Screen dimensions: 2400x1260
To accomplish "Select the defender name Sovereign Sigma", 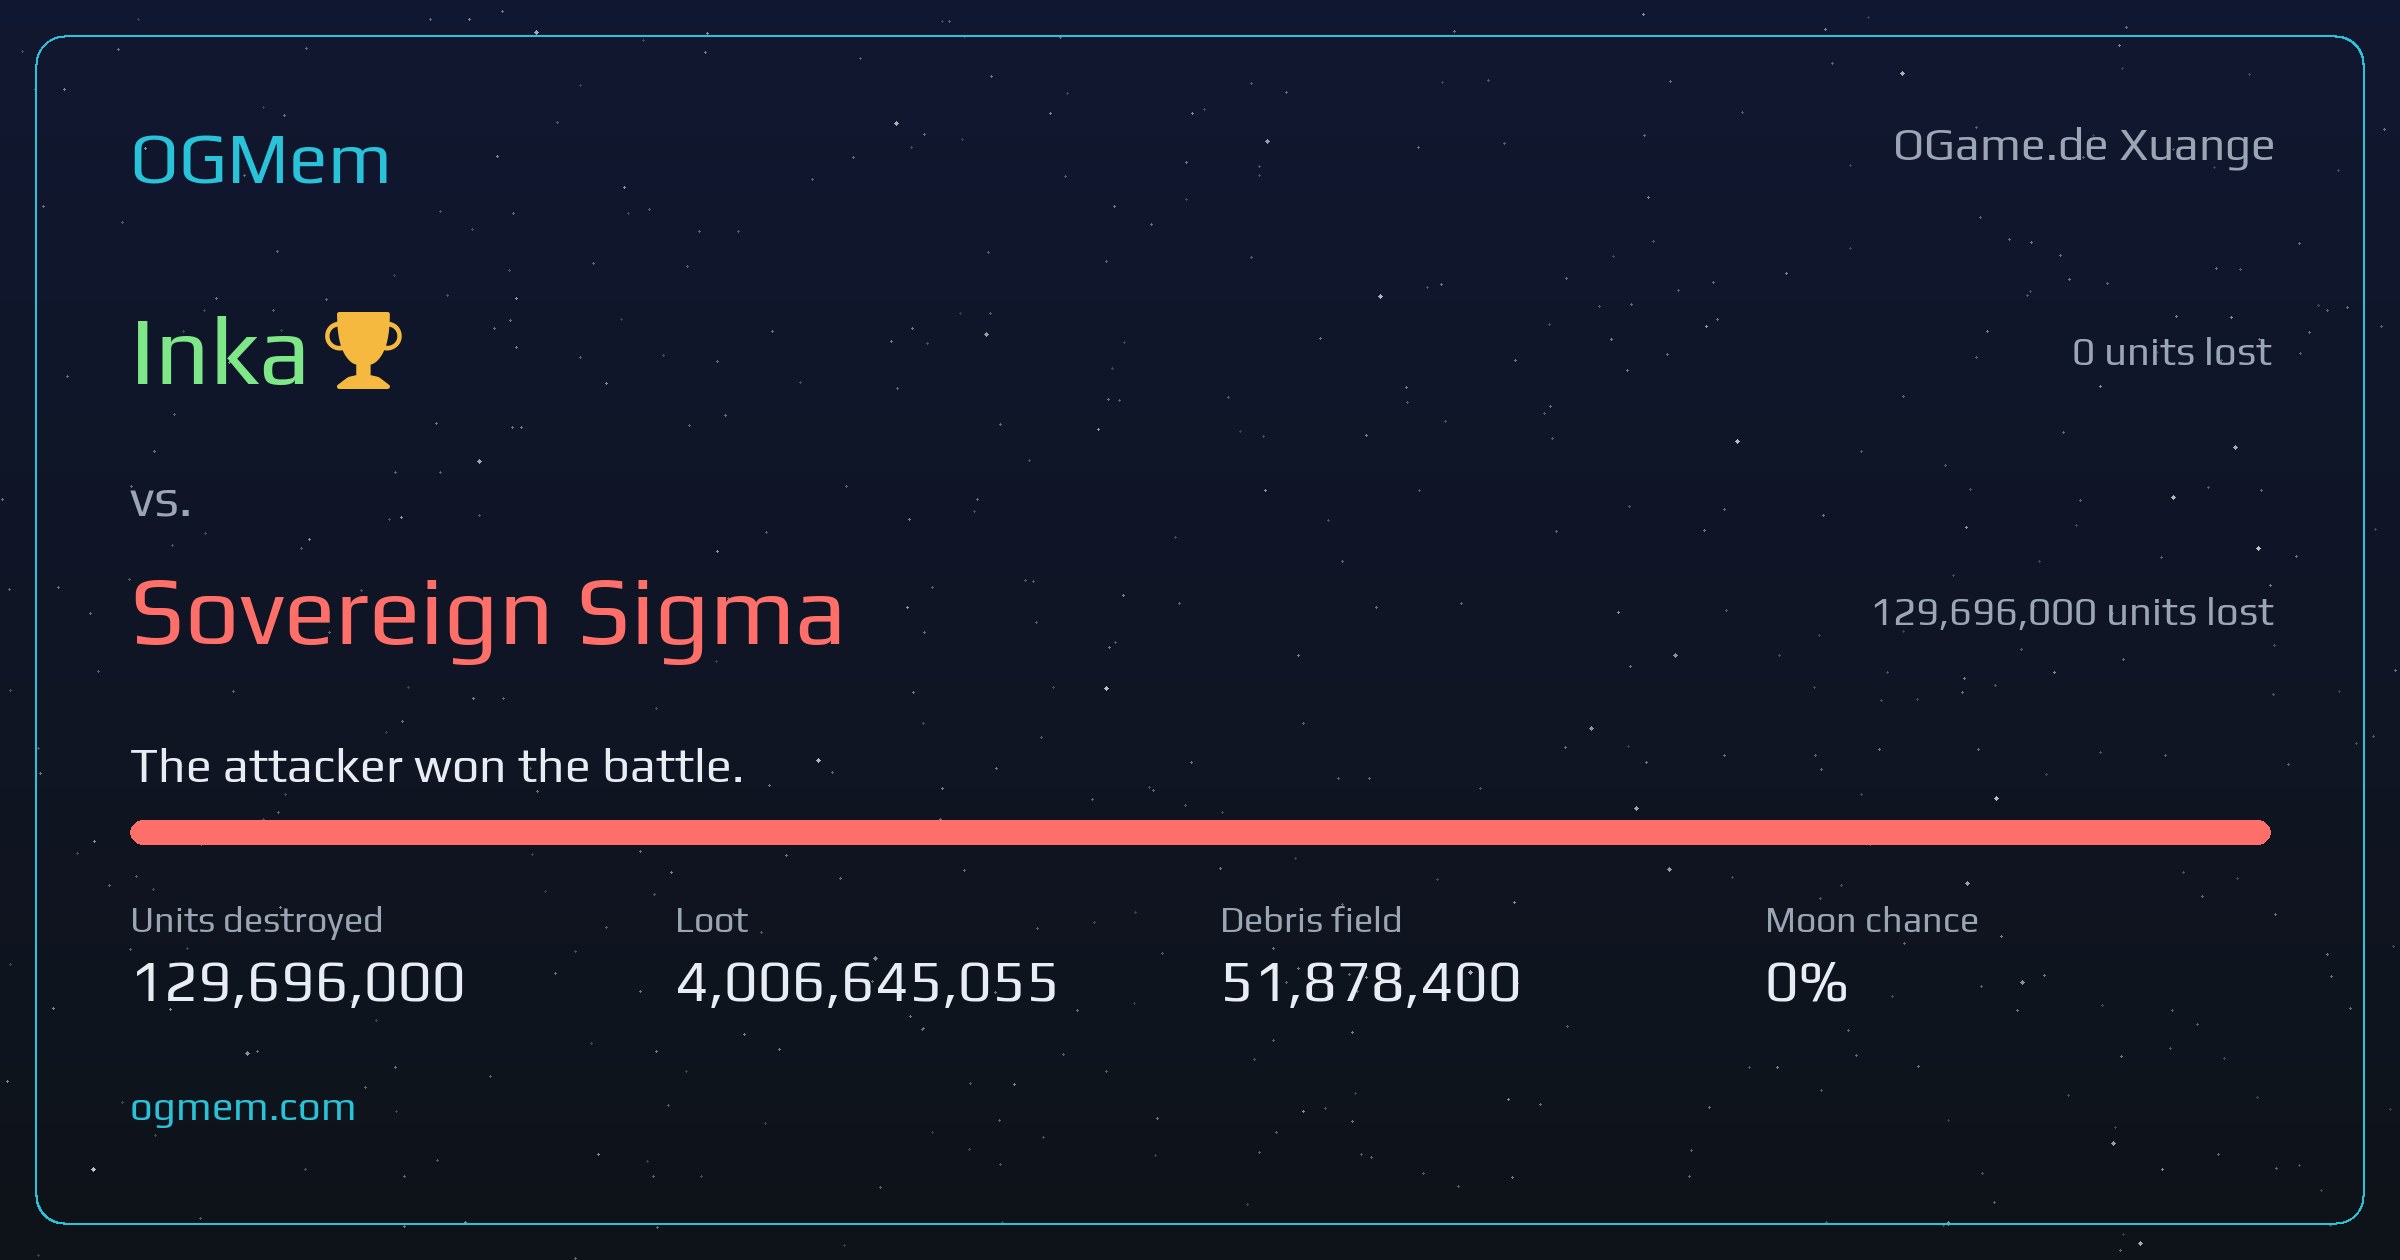I will pos(487,615).
